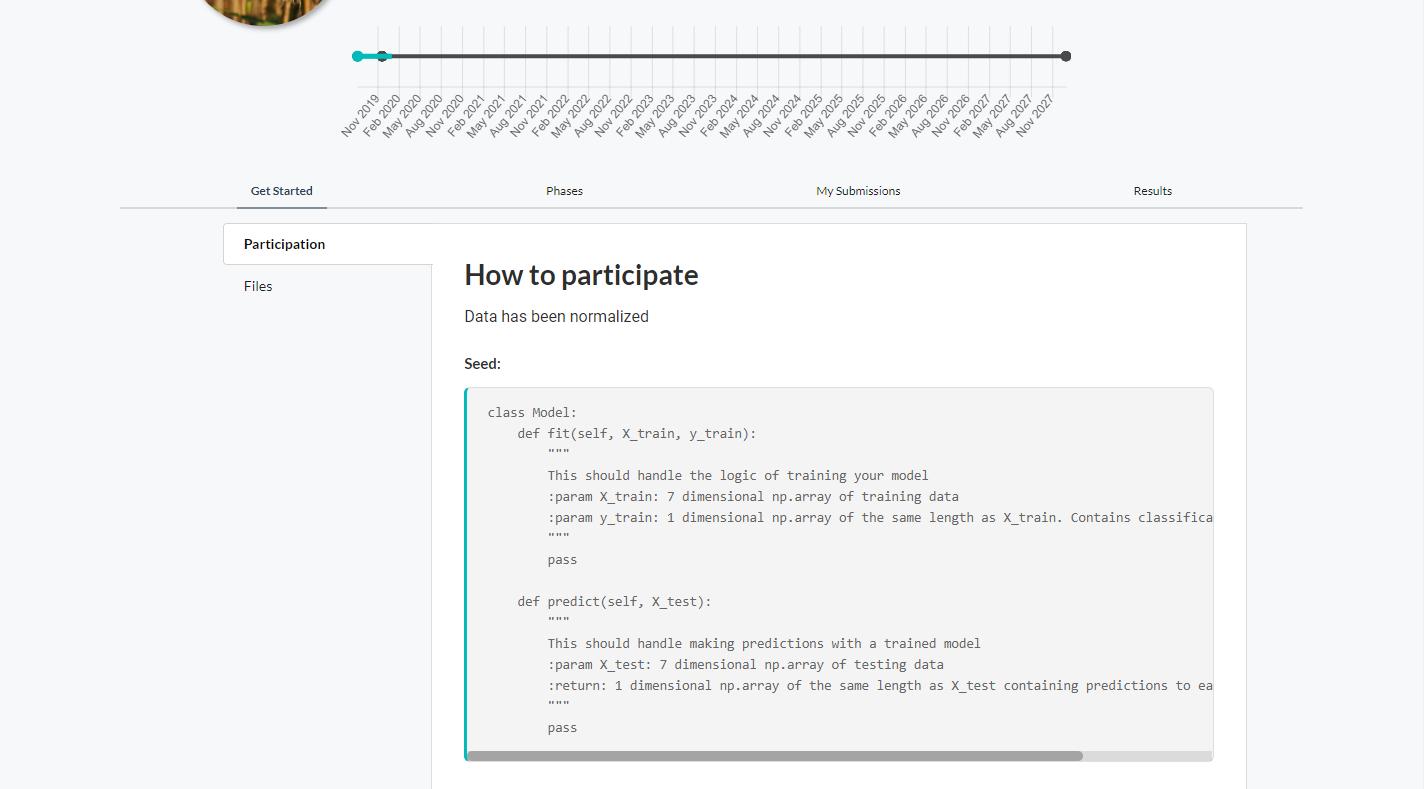Click the seed code block's horizontal scrollbar thumb
1424x789 pixels.
775,756
